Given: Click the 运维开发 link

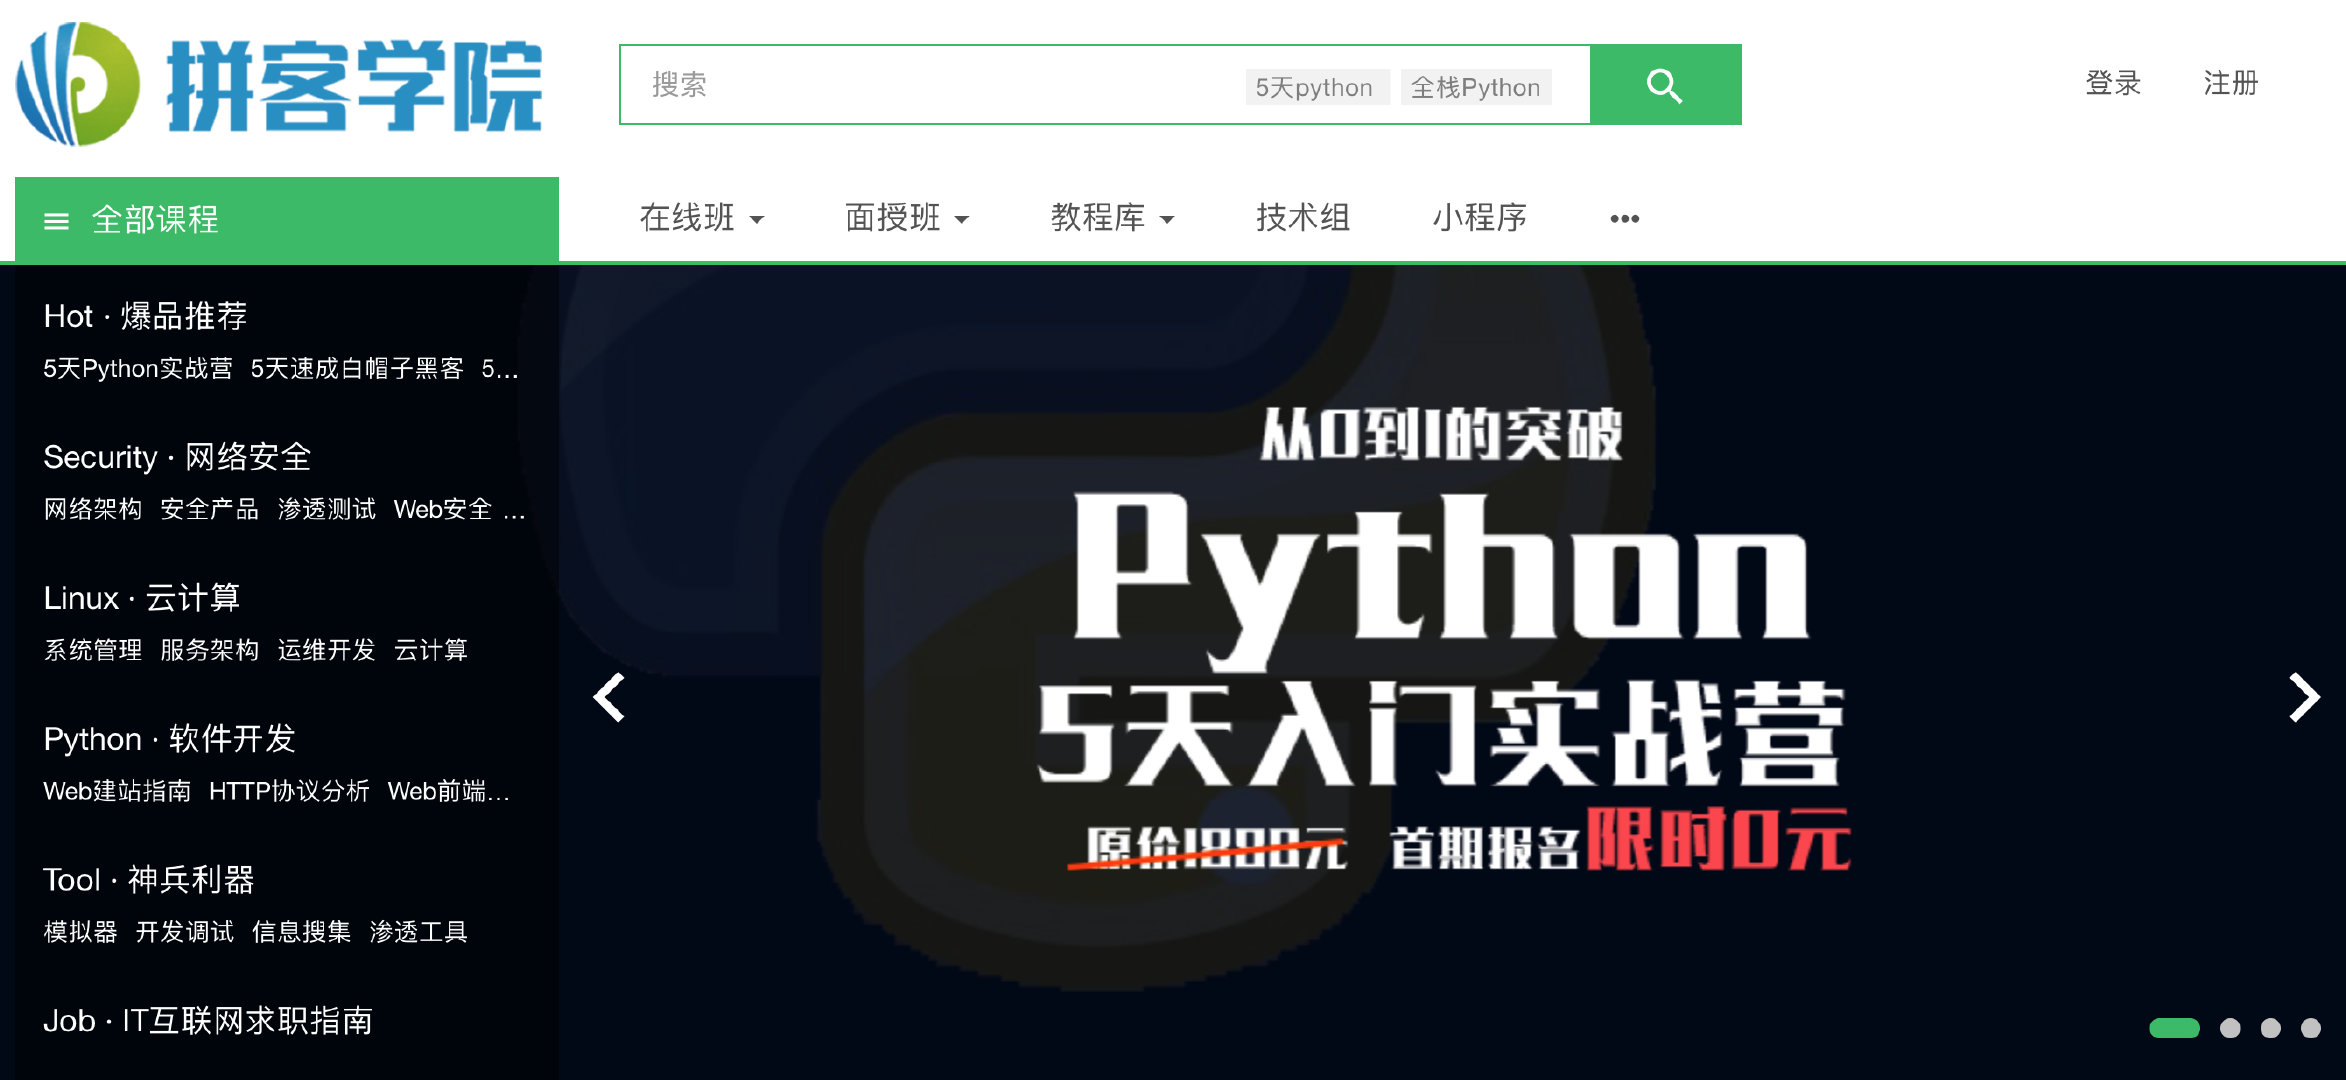Looking at the screenshot, I should pos(327,651).
